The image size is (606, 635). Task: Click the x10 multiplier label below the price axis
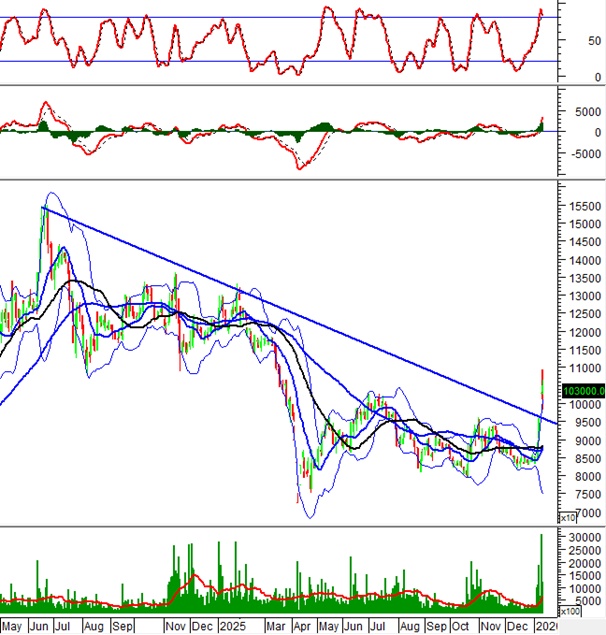(x=566, y=516)
